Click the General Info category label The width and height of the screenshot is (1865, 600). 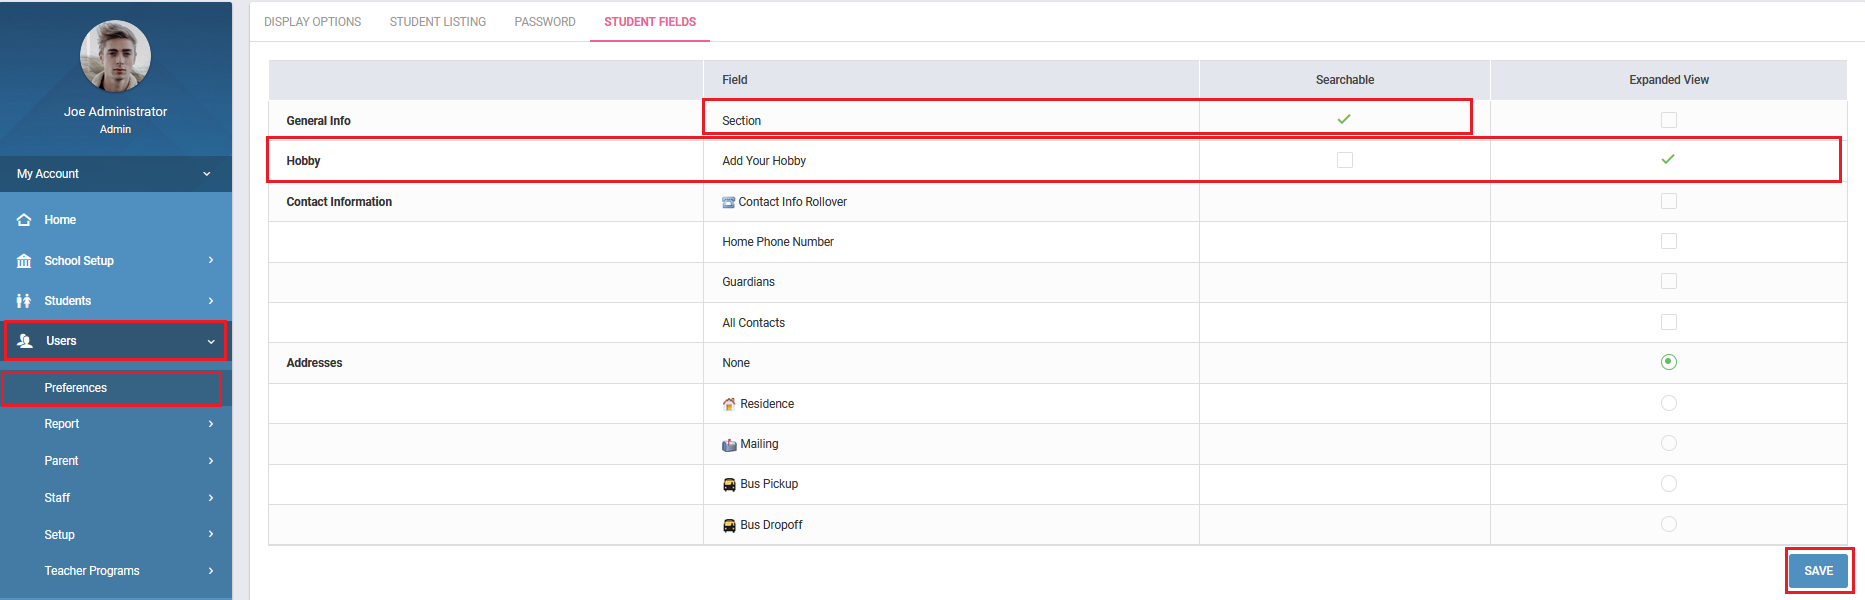318,121
